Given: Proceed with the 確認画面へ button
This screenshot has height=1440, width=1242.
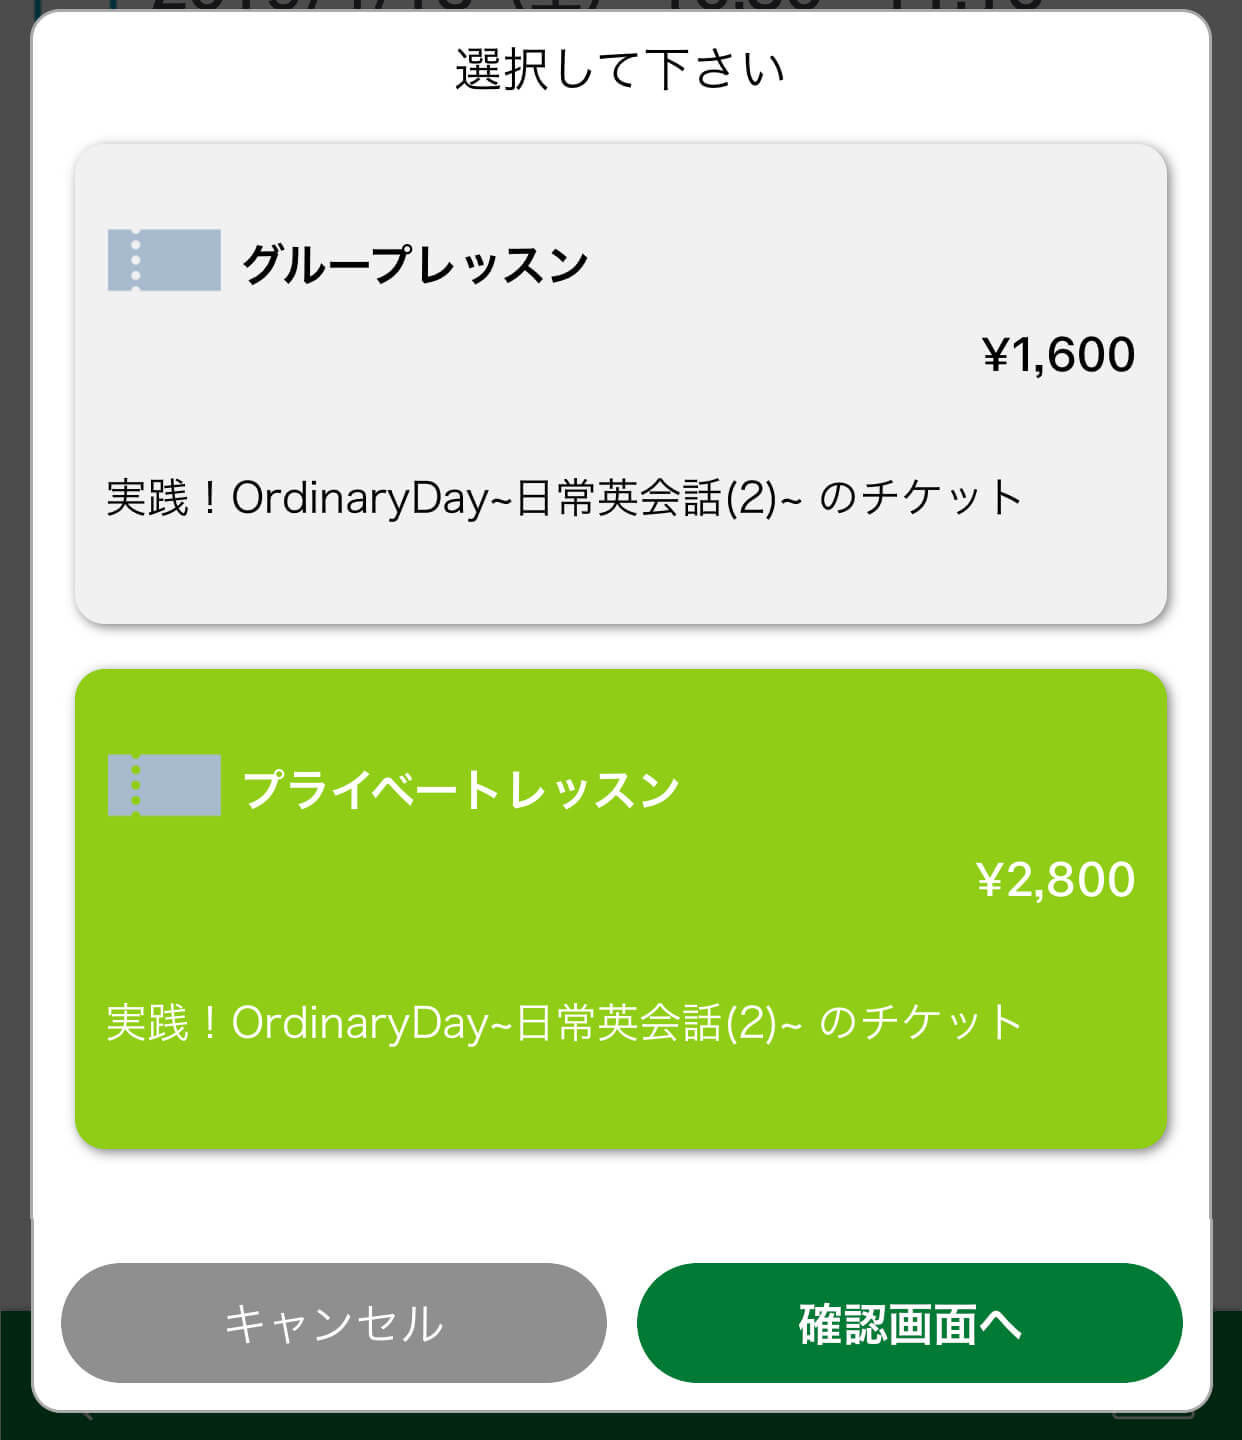Looking at the screenshot, I should (910, 1323).
